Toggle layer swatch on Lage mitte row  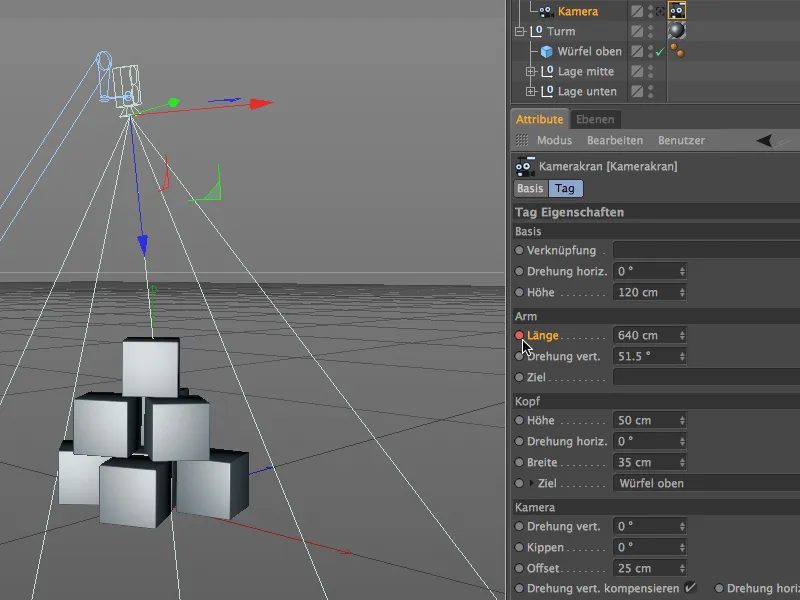637,71
